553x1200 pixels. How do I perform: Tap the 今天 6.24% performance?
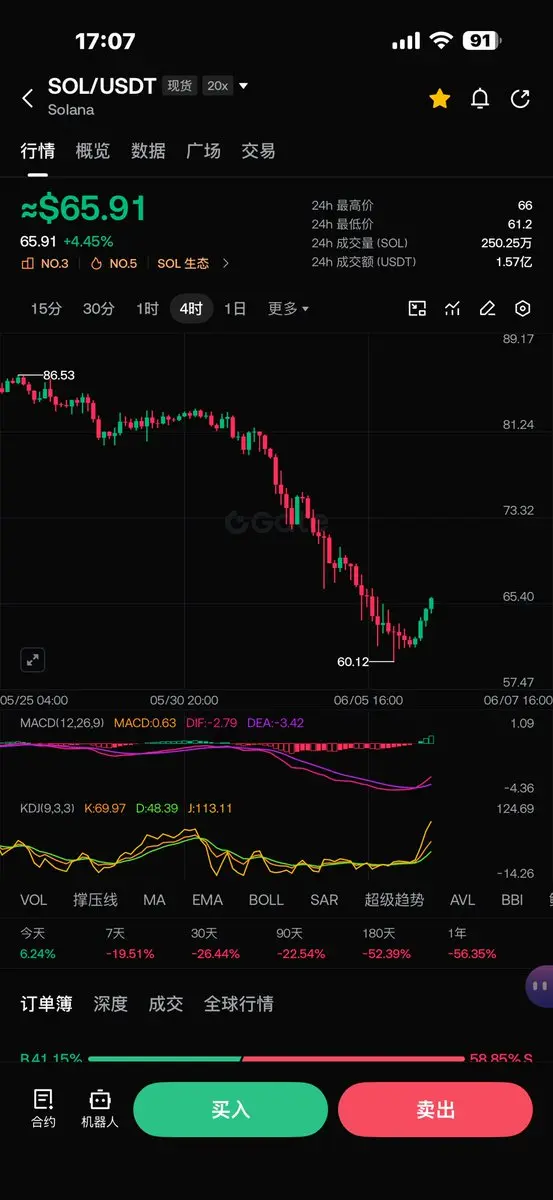tap(39, 943)
